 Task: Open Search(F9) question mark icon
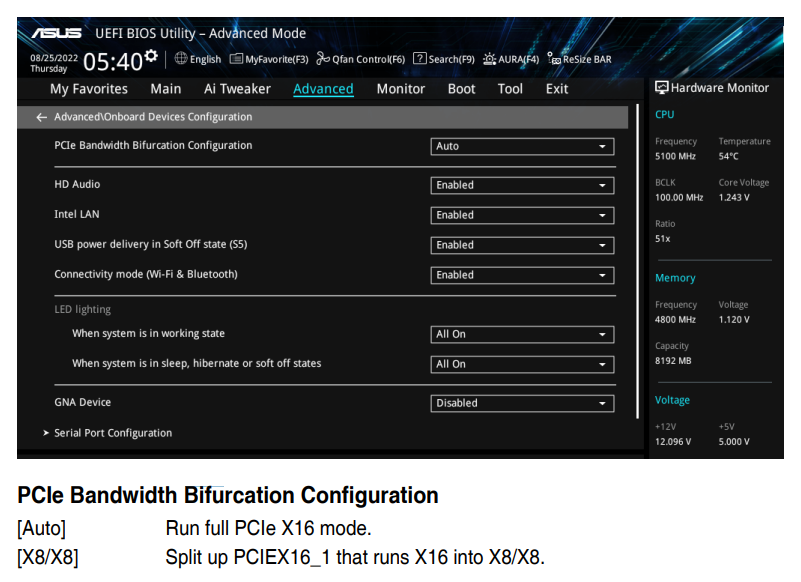[x=419, y=59]
